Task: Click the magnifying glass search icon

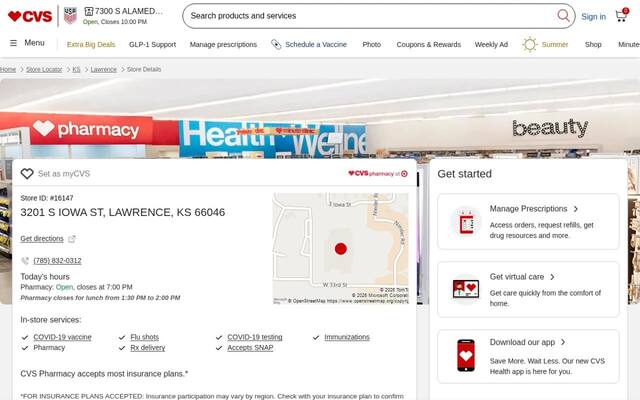Action: coord(563,16)
